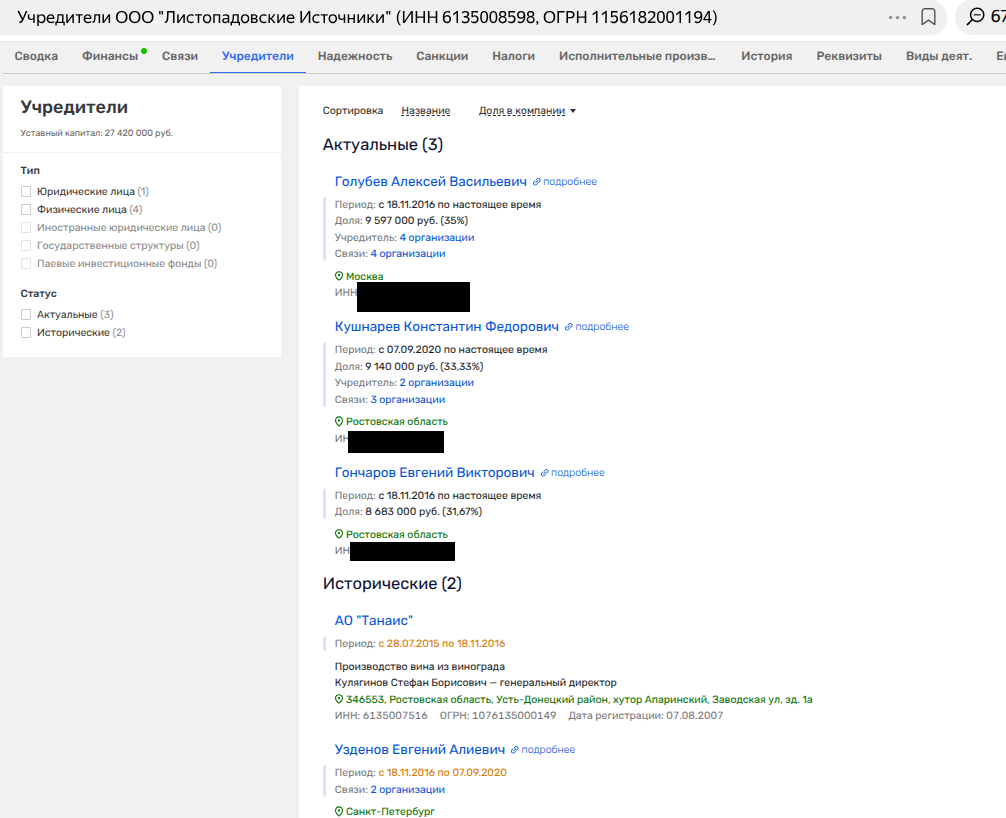This screenshot has height=818, width=1006.
Task: Open АО "Танаис" company page
Action: pos(374,621)
